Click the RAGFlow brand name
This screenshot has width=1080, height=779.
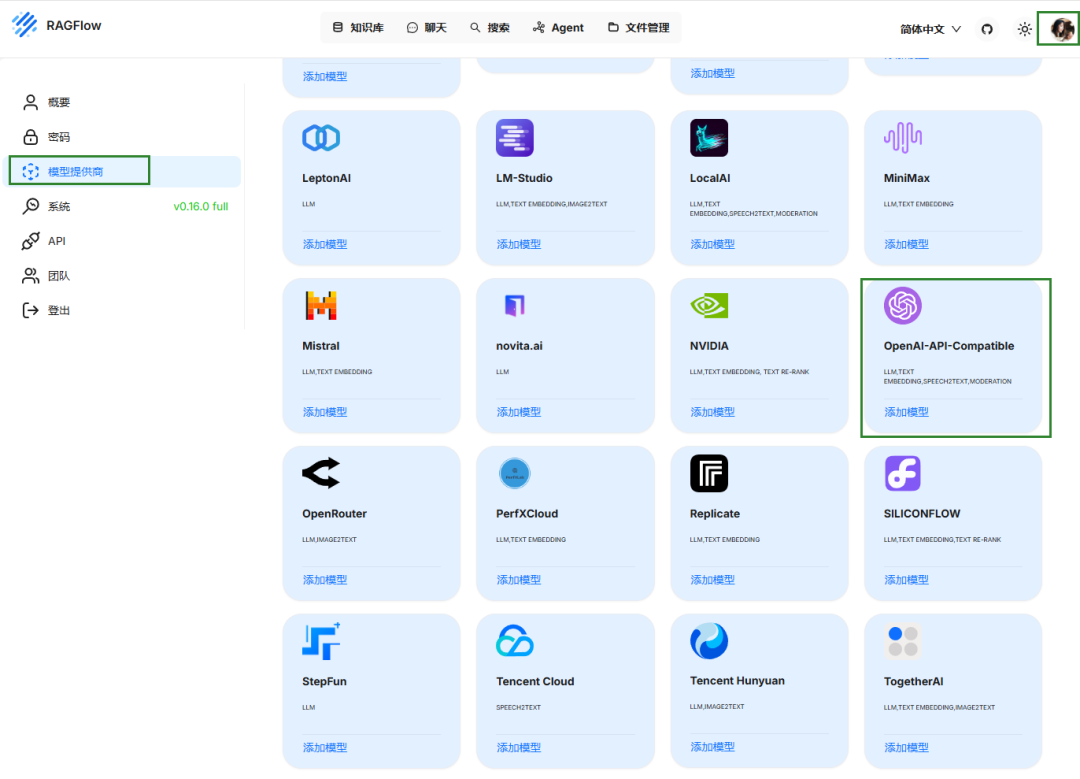click(x=74, y=25)
